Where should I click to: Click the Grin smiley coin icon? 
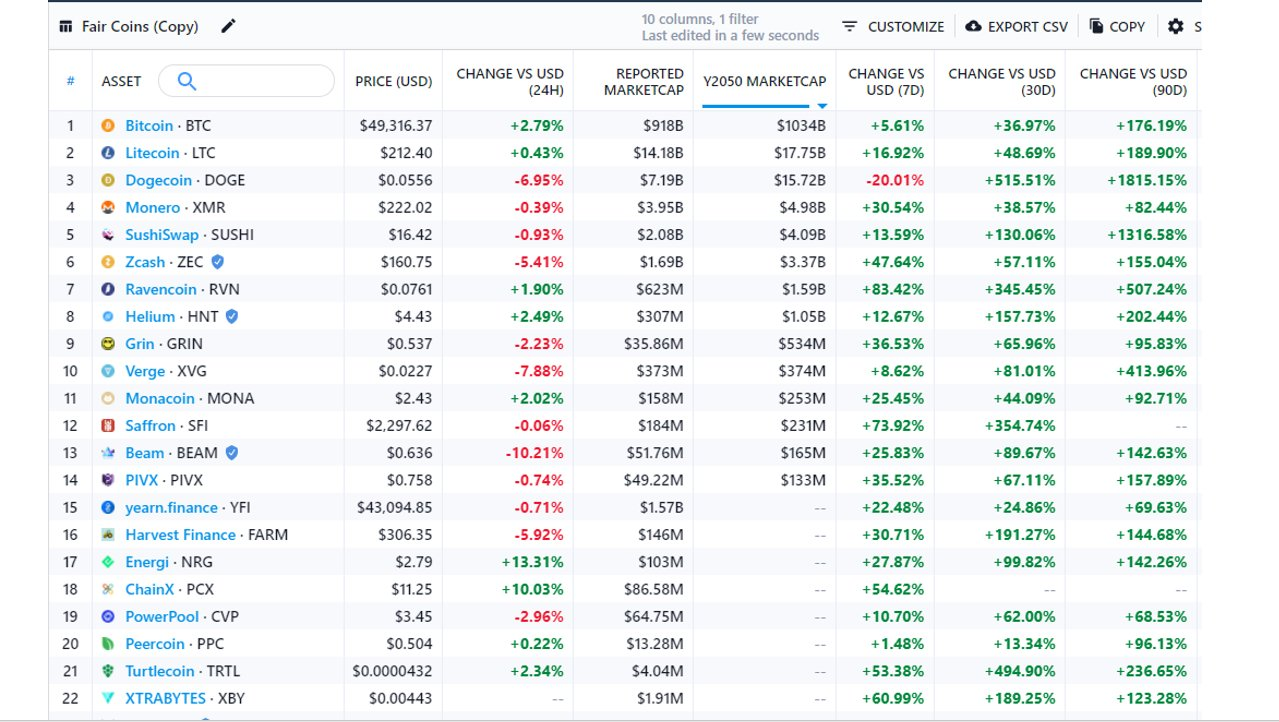coord(108,344)
